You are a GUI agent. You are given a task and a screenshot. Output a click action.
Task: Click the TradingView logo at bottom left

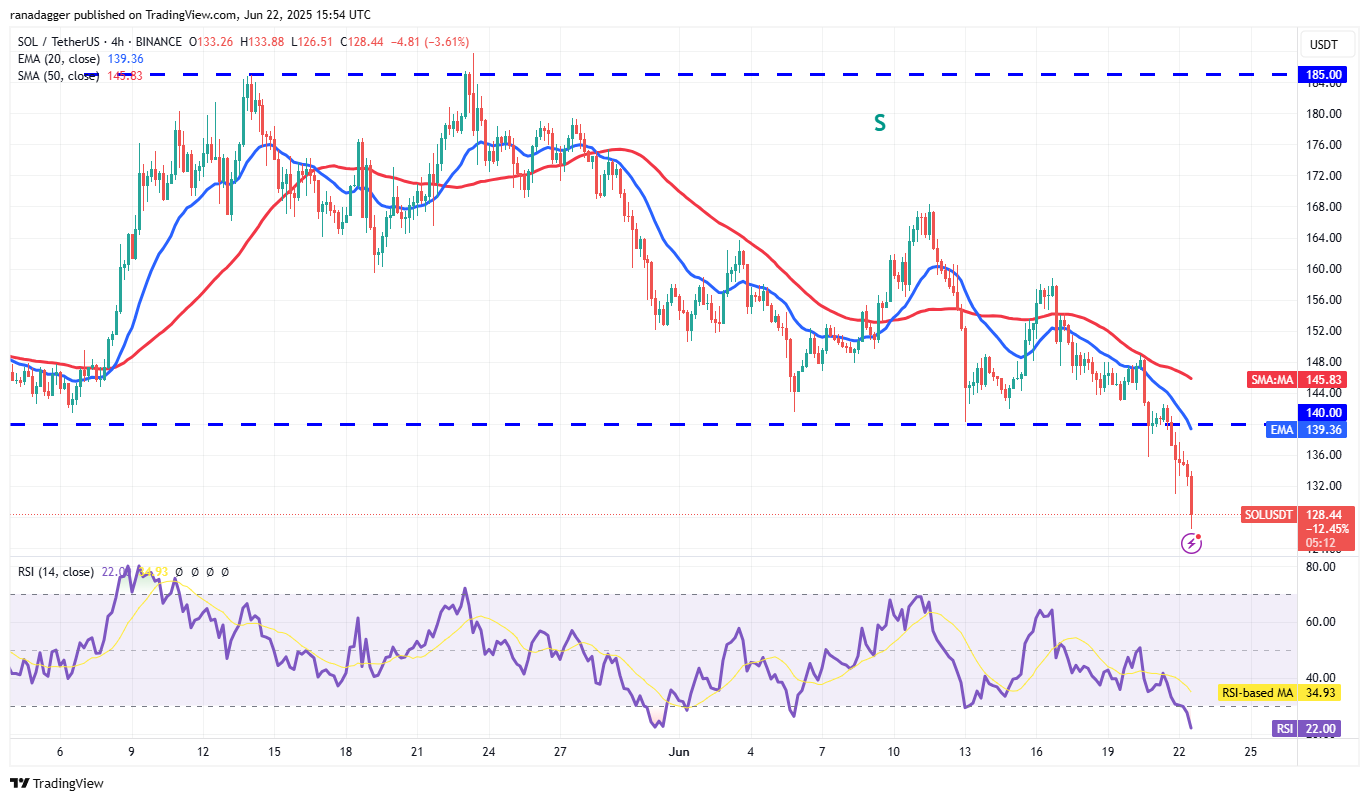57,783
